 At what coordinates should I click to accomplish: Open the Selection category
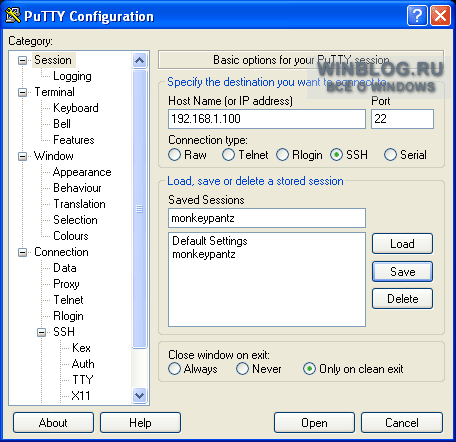click(75, 220)
